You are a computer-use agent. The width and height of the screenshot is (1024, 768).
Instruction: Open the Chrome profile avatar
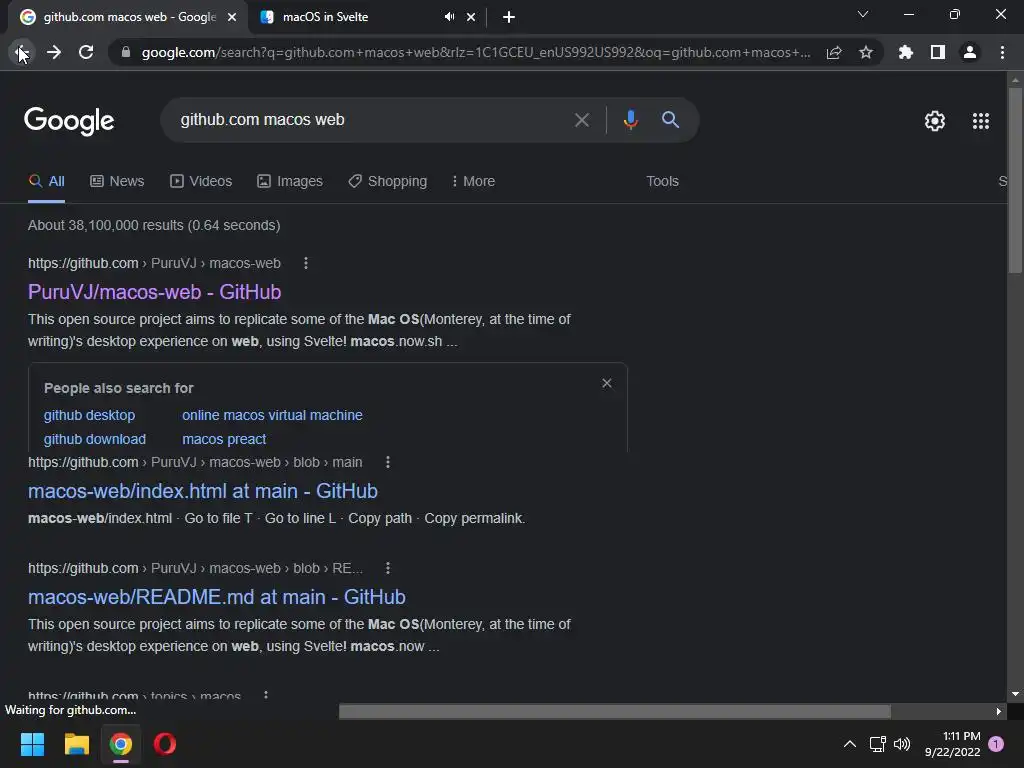pos(970,52)
